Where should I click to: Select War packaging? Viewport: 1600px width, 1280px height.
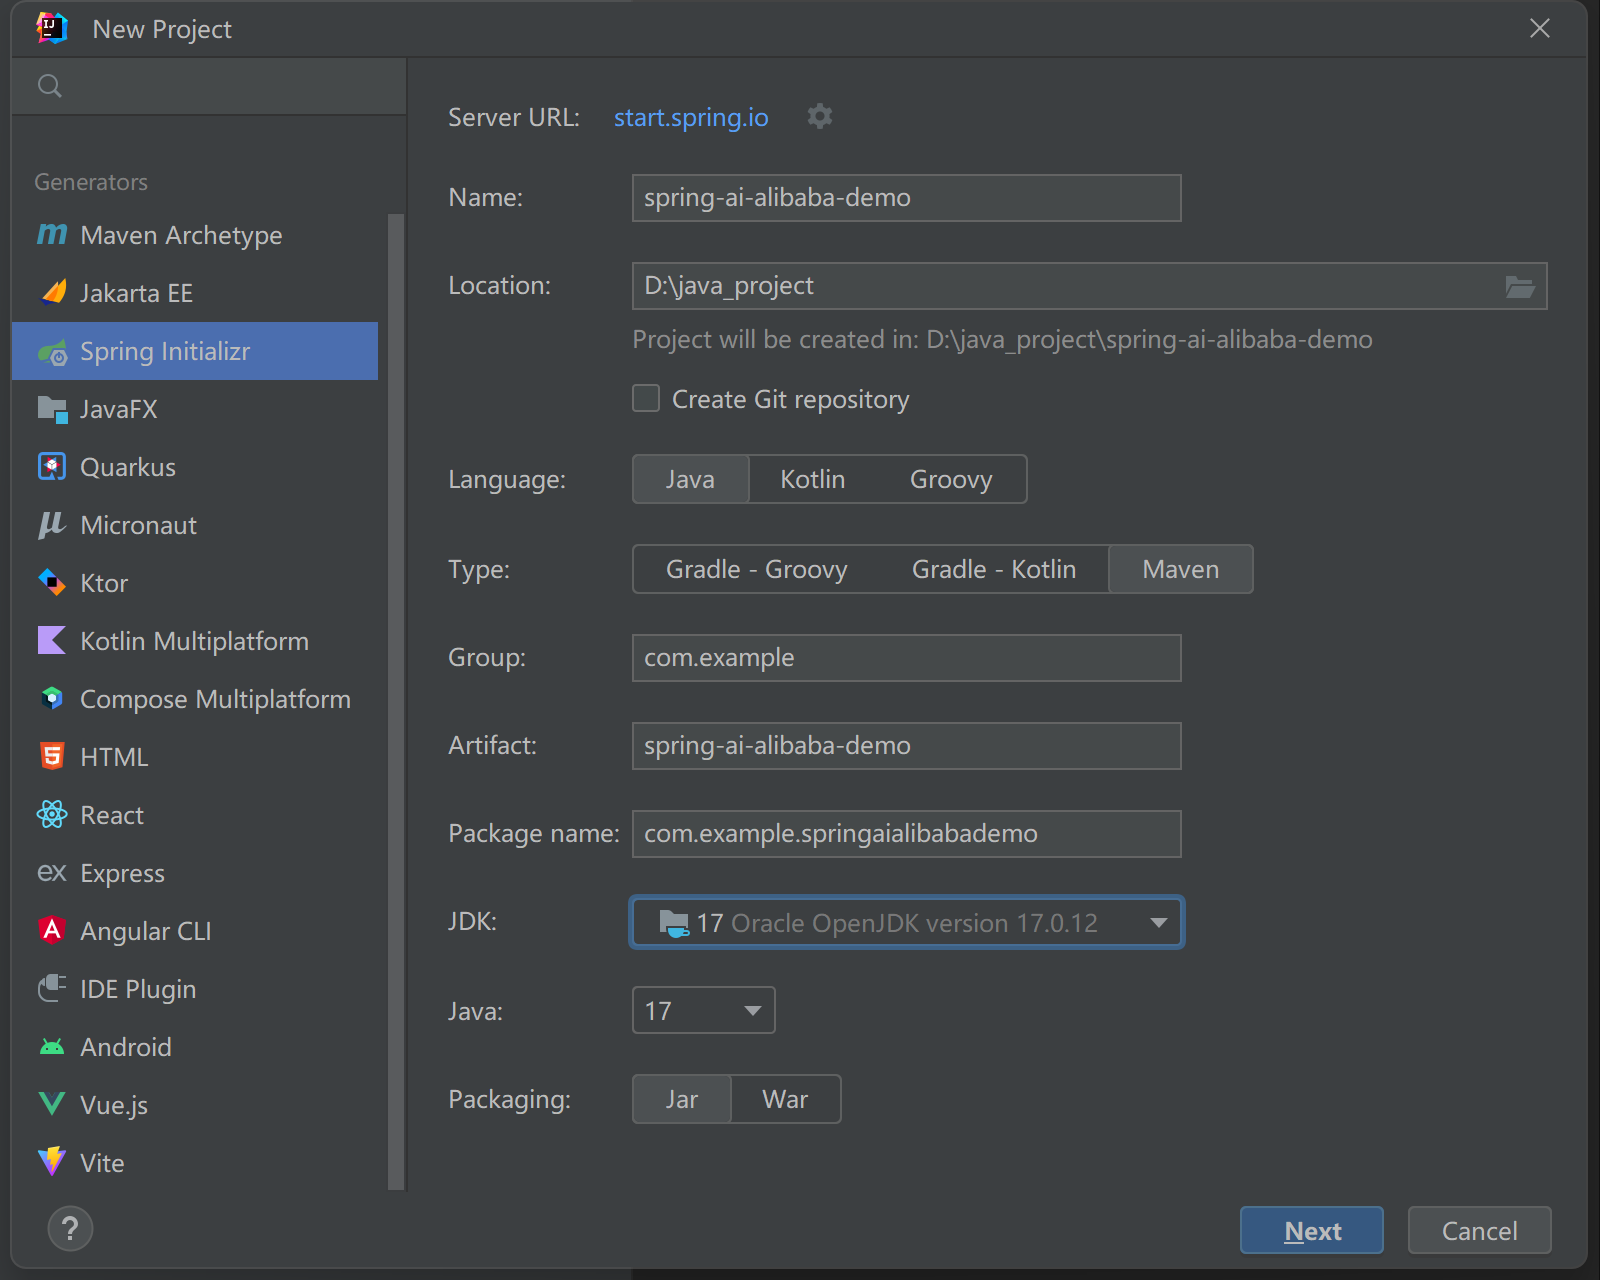click(785, 1099)
